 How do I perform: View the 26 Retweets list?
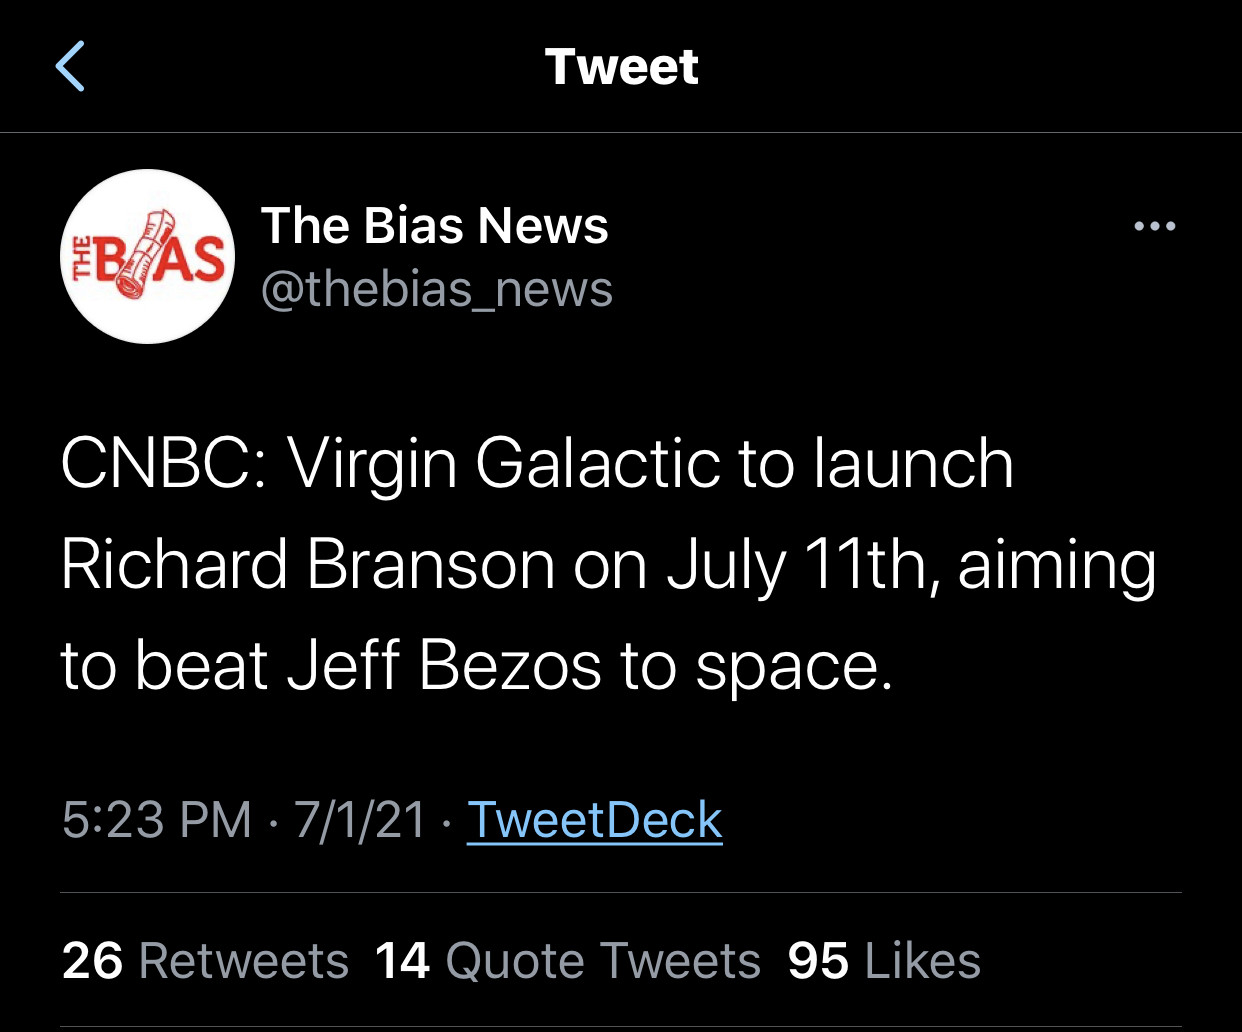click(205, 961)
